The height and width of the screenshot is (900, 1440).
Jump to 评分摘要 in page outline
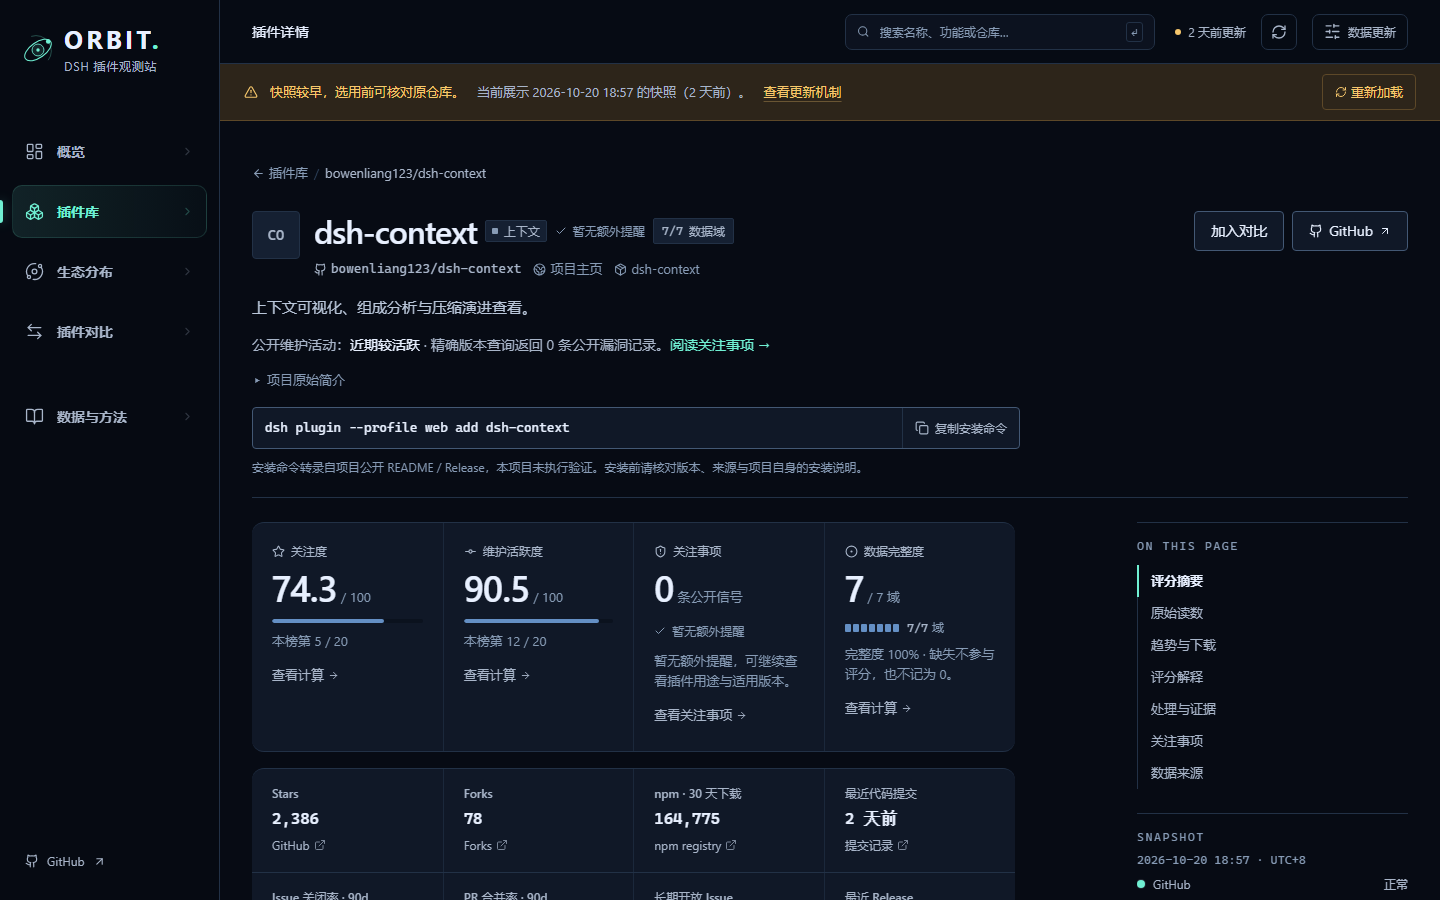click(x=1176, y=581)
